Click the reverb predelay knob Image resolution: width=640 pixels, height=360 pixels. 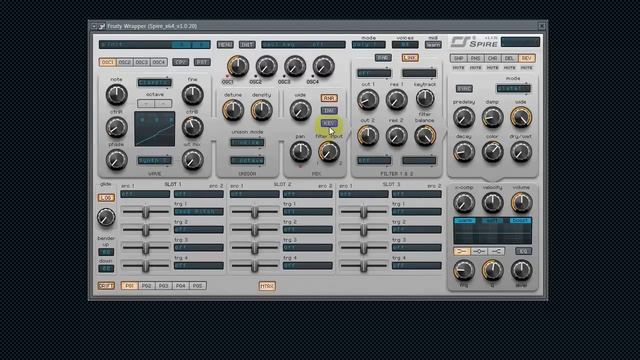tap(464, 118)
